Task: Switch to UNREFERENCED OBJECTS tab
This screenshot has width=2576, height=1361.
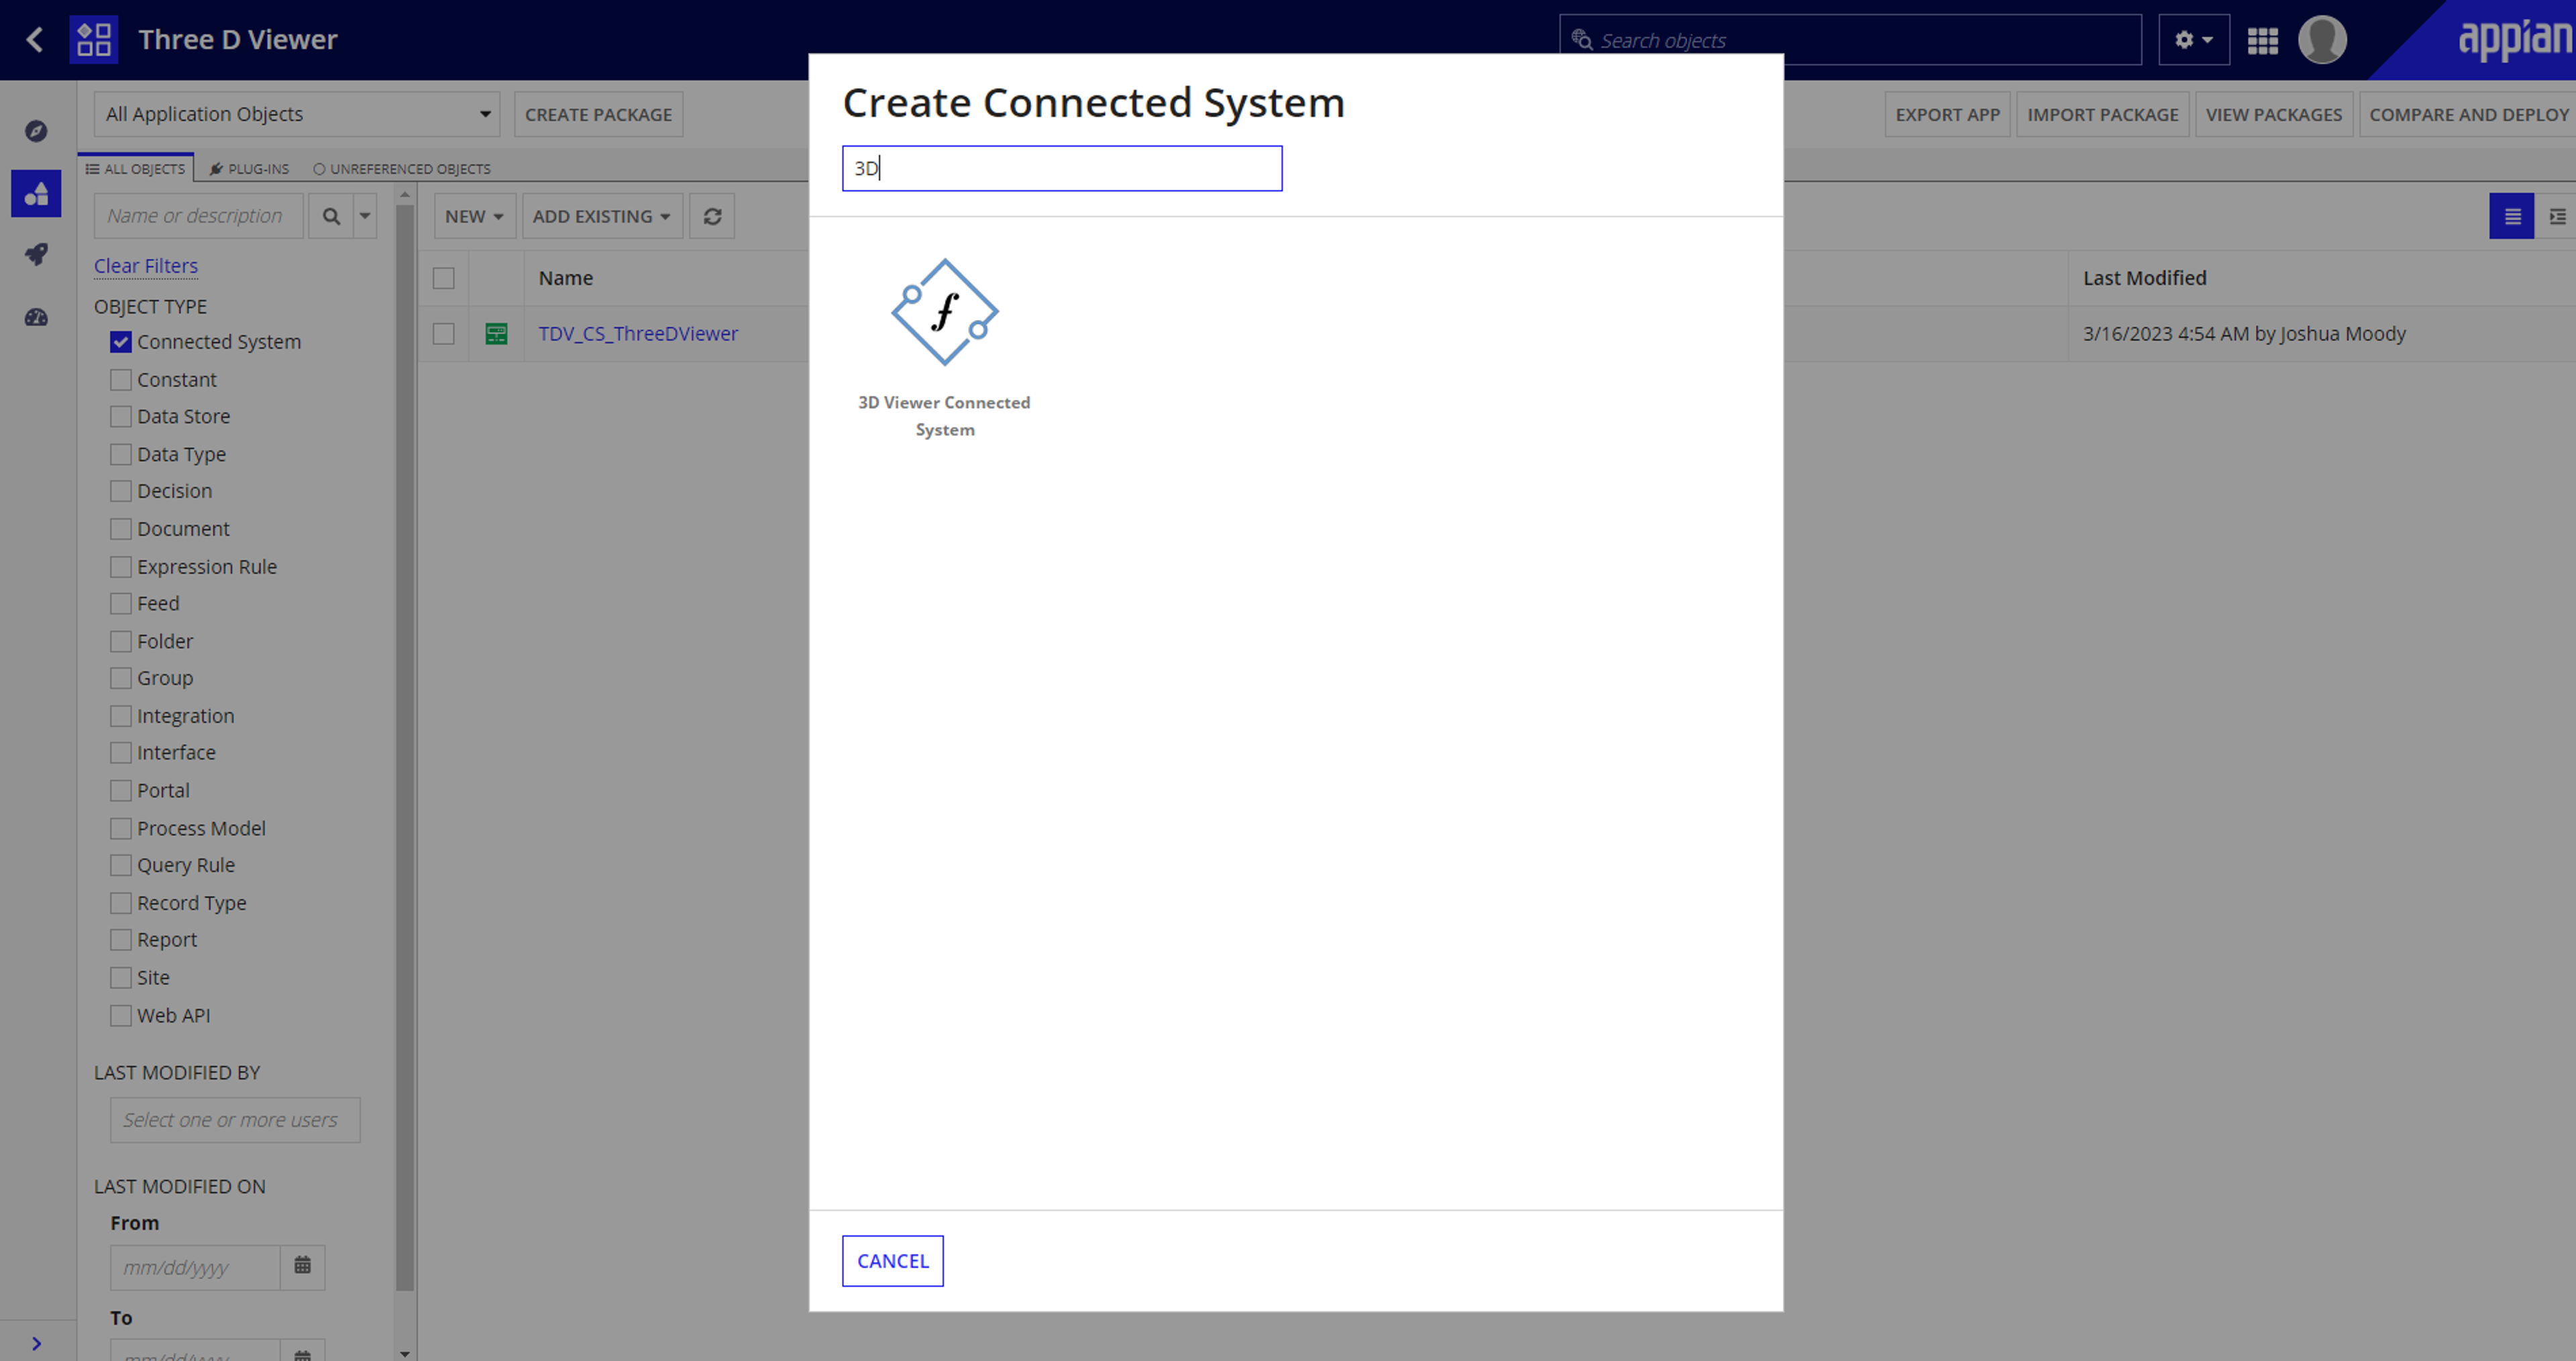Action: point(402,169)
